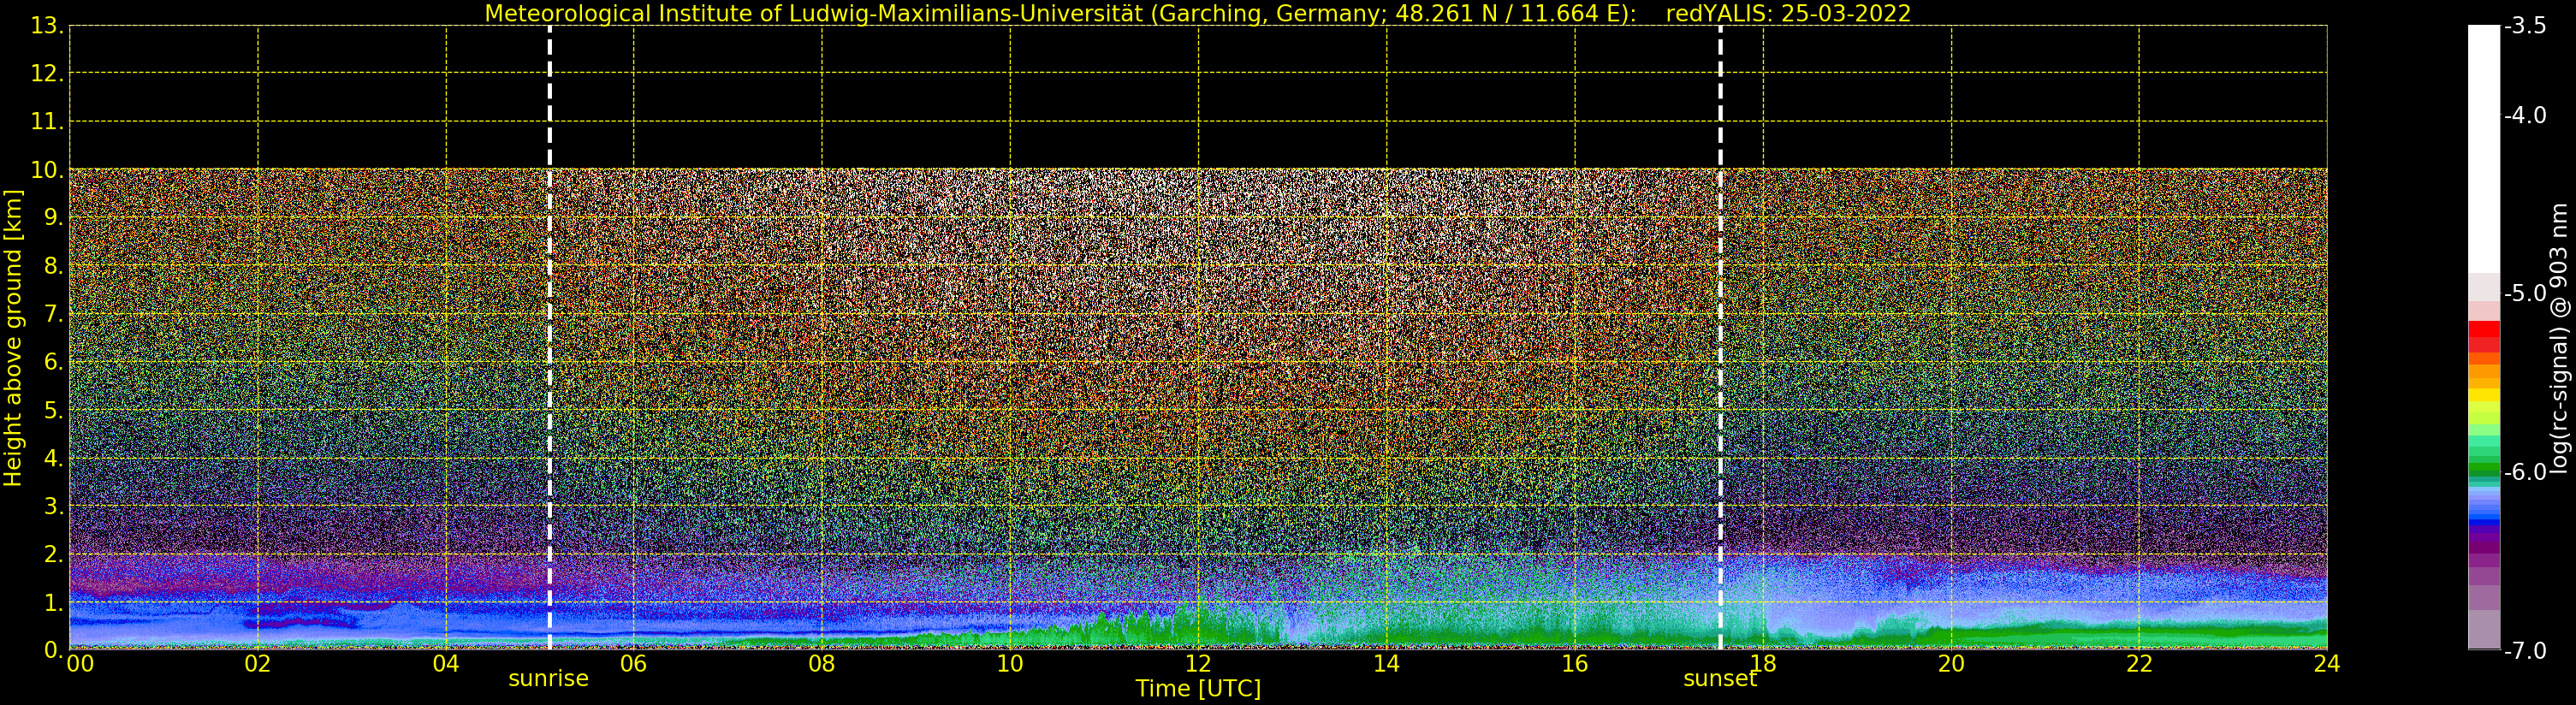Click the time axis tick '00'
Image resolution: width=2576 pixels, height=705 pixels.
click(80, 664)
